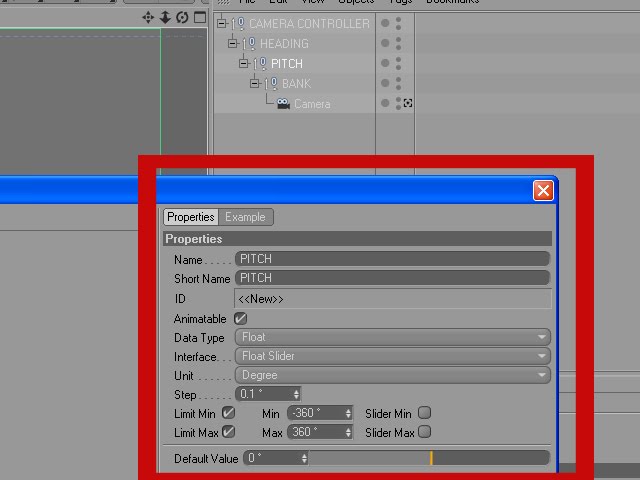Open the Unit dropdown set to Degree
Image resolution: width=640 pixels, height=480 pixels.
pyautogui.click(x=393, y=375)
